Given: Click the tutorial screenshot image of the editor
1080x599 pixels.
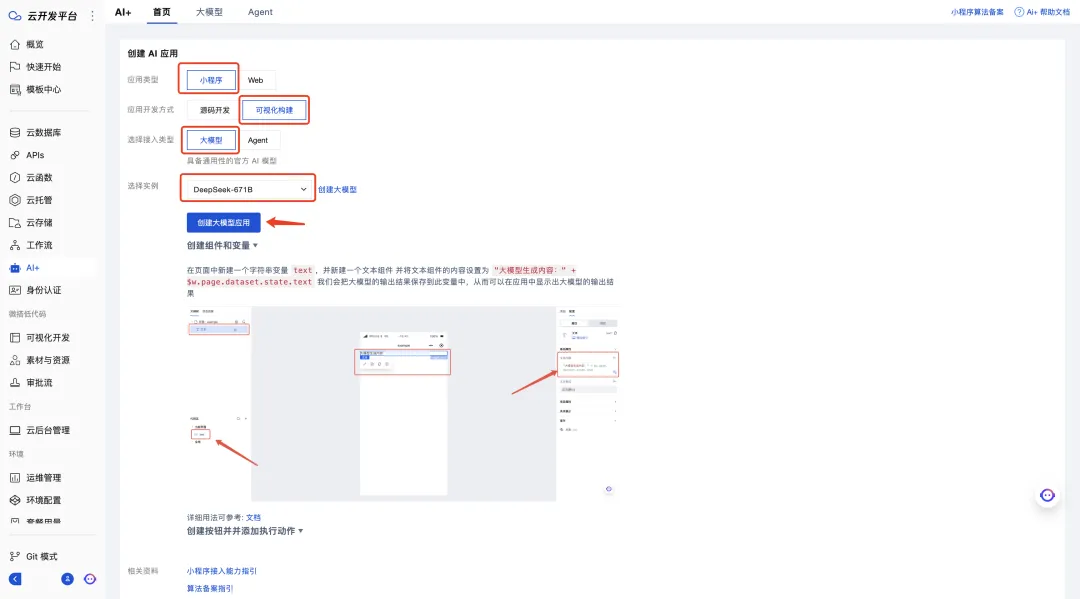Looking at the screenshot, I should click(403, 403).
